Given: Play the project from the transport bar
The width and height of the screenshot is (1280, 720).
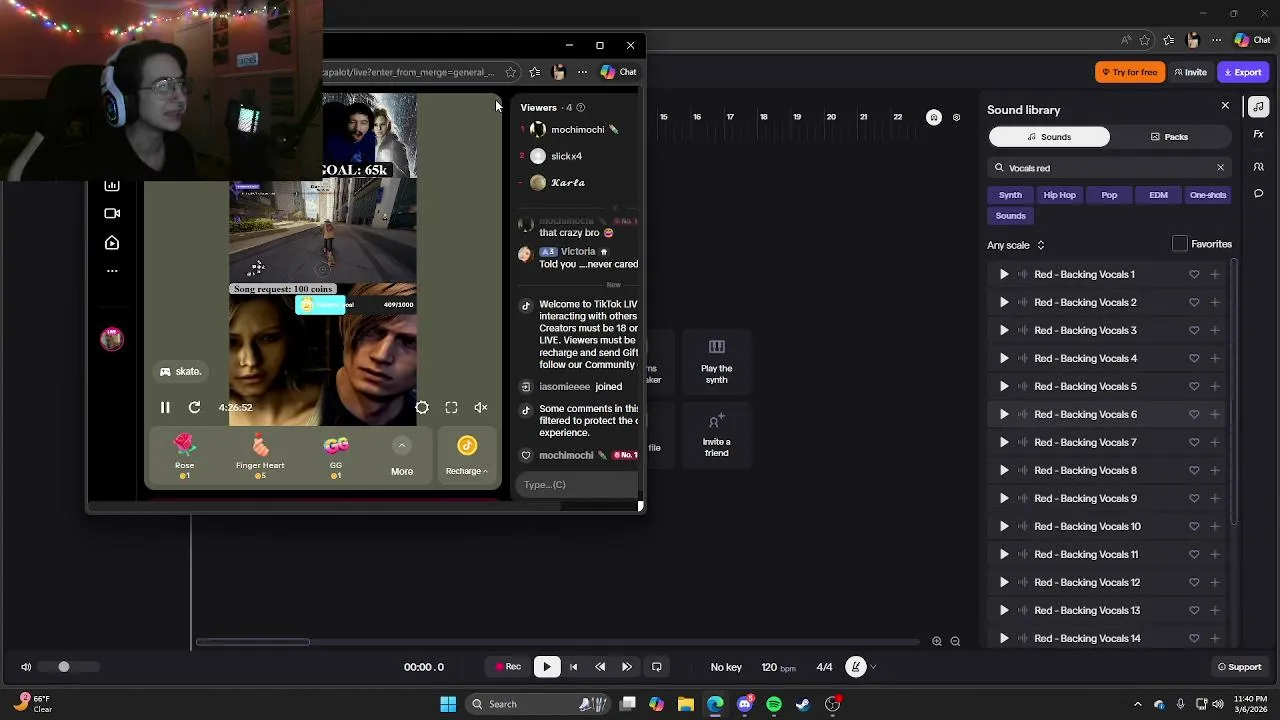Looking at the screenshot, I should pos(547,667).
